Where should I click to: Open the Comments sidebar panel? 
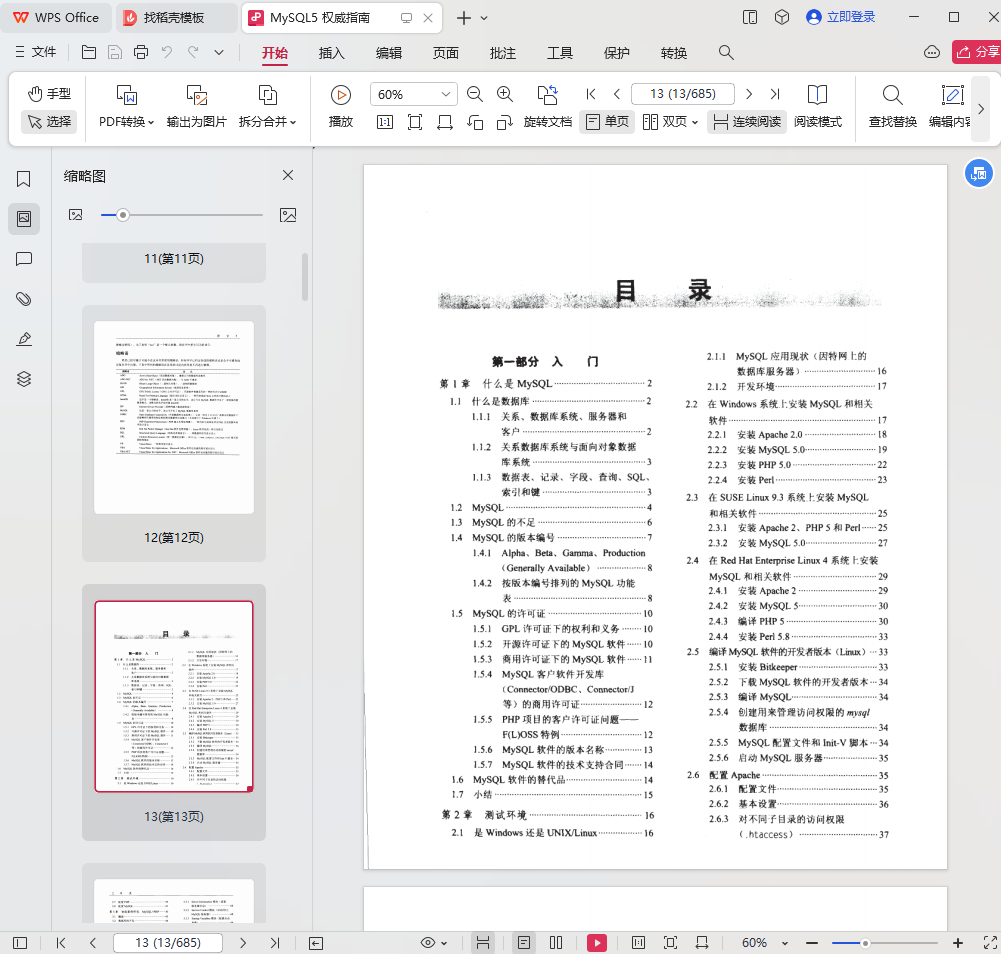tap(24, 259)
